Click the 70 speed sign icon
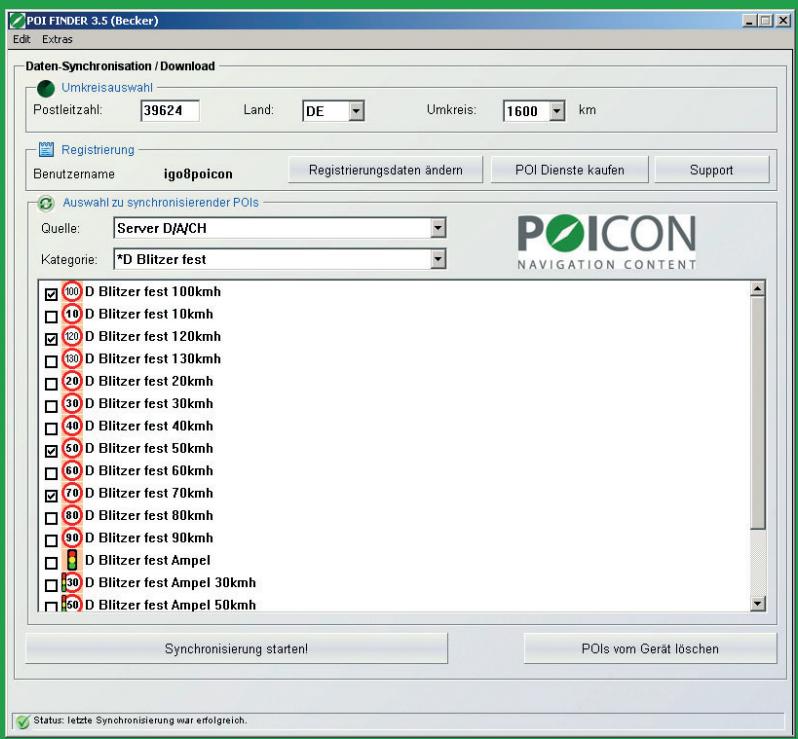This screenshot has height=739, width=798. (72, 493)
